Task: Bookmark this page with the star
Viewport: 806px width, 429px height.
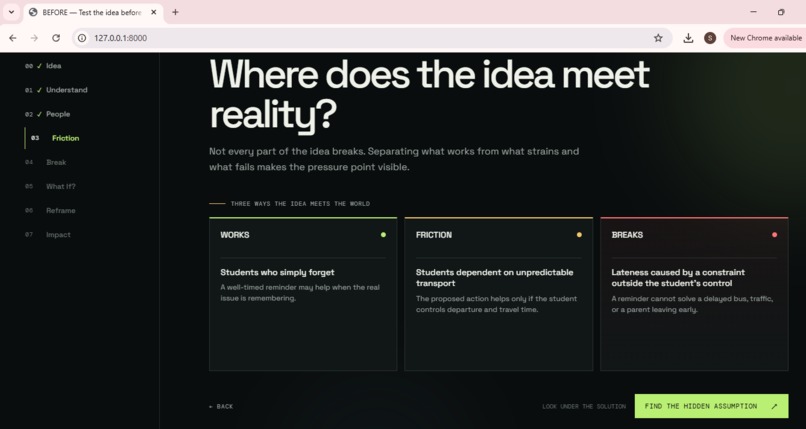Action: 658,38
